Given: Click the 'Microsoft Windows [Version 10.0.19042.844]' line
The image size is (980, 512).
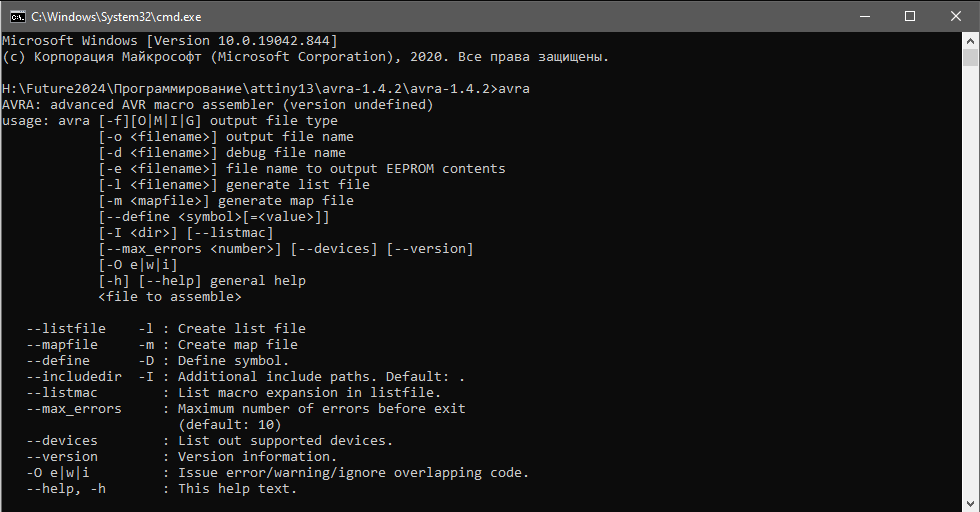Looking at the screenshot, I should tap(170, 41).
